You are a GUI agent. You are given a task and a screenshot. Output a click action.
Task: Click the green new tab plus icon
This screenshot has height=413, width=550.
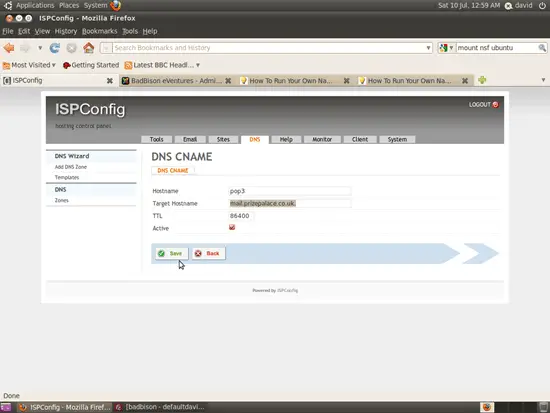482,80
